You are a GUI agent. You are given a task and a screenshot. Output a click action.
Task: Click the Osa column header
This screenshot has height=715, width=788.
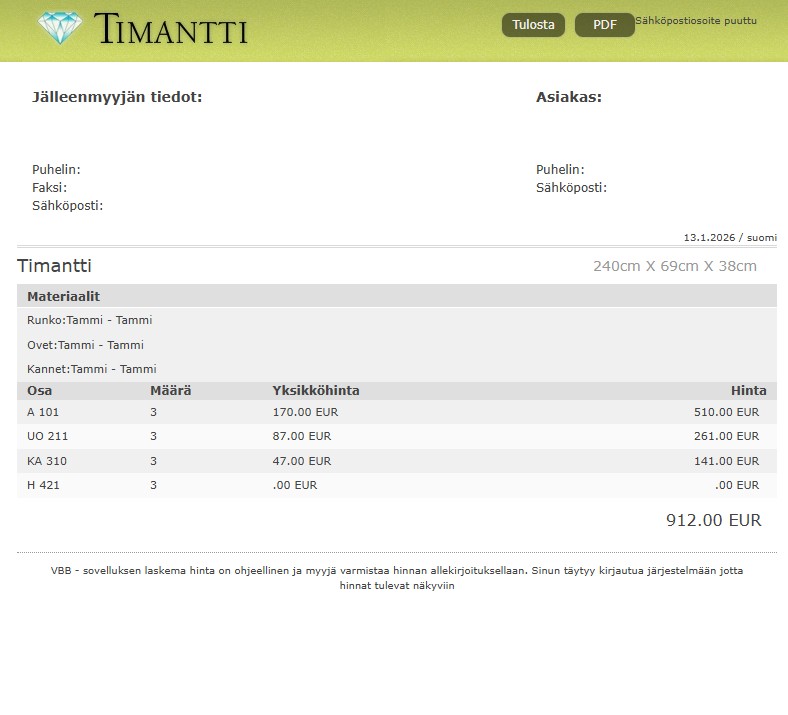39,391
